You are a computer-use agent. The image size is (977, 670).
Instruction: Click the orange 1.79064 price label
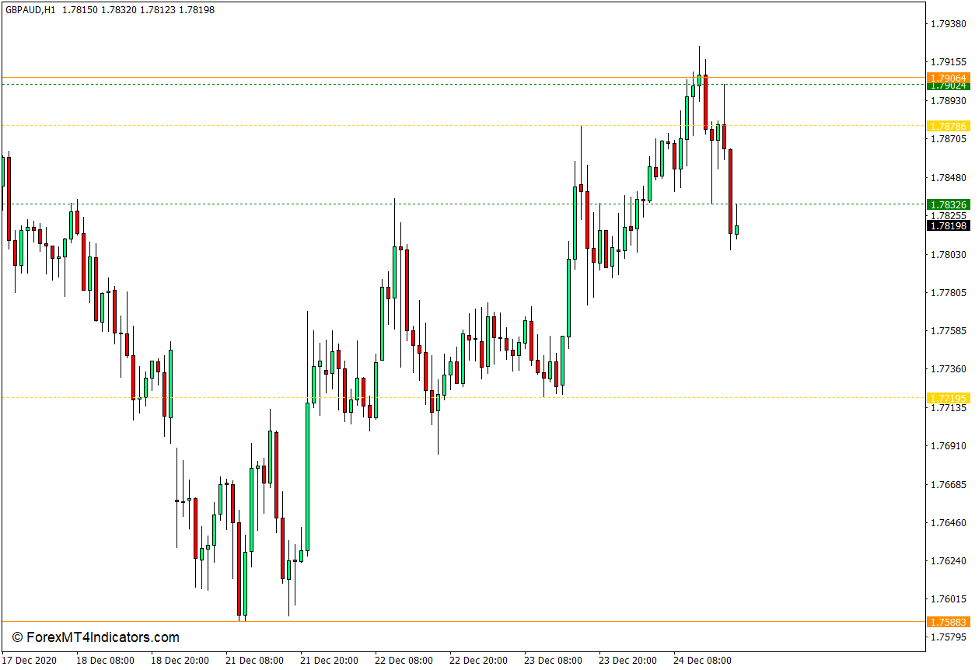pyautogui.click(x=948, y=78)
